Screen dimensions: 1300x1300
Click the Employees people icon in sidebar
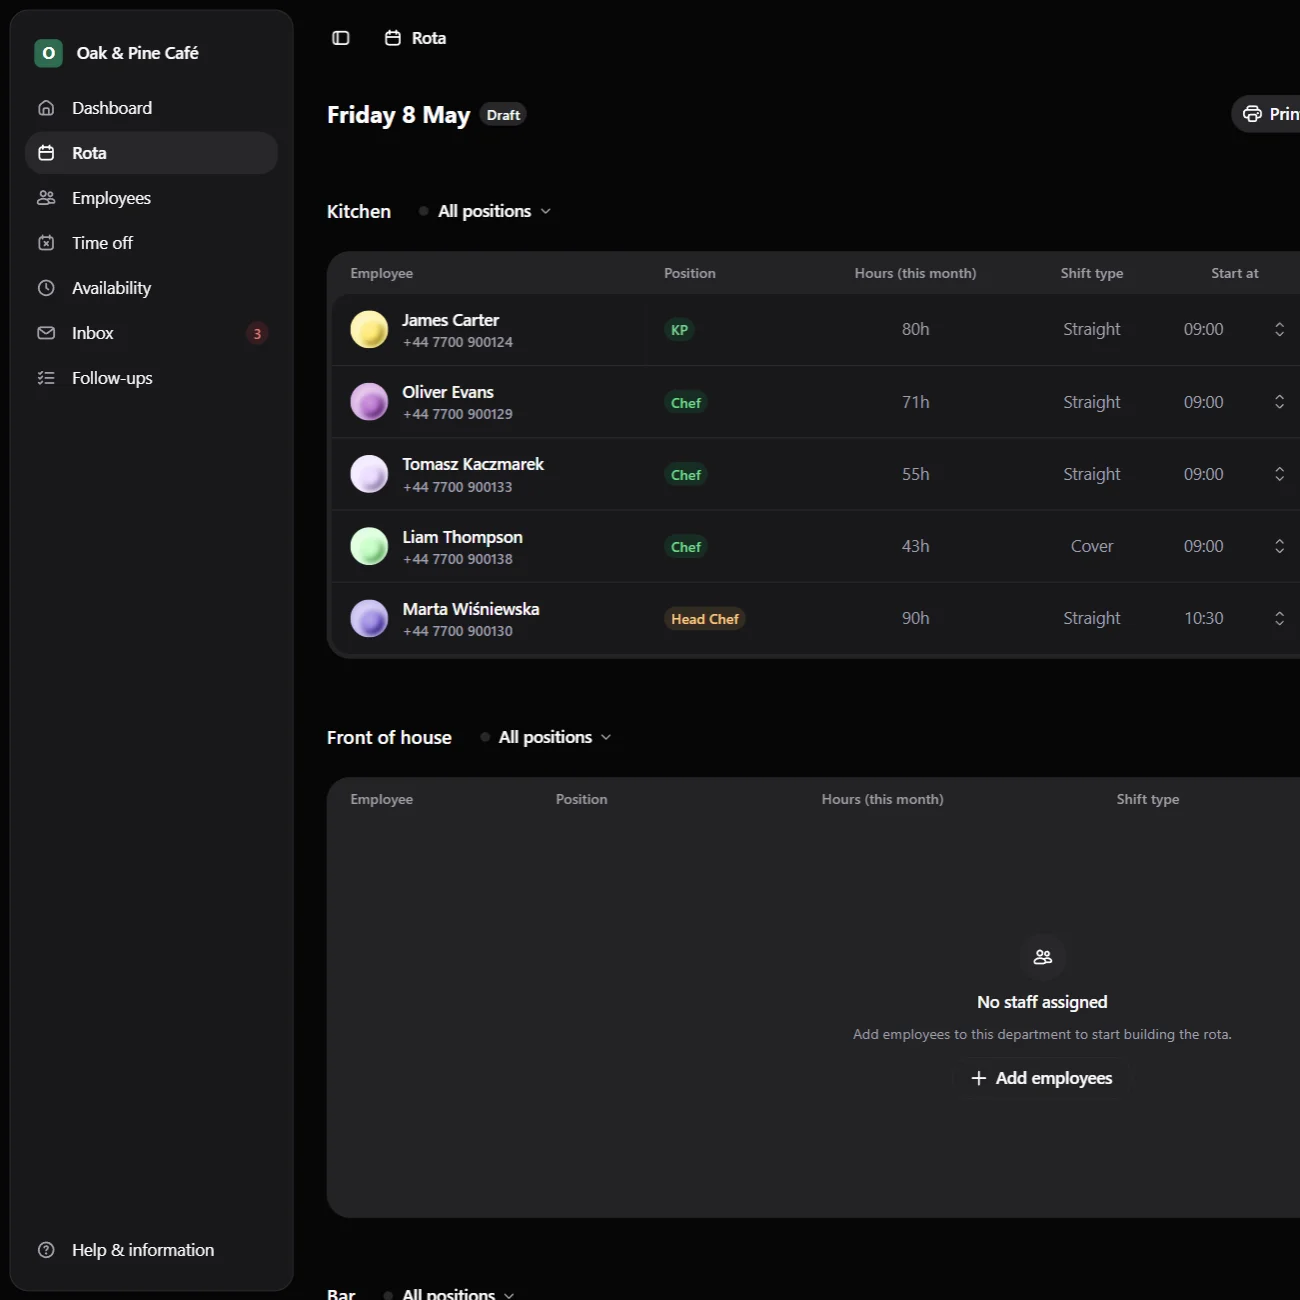tap(46, 198)
